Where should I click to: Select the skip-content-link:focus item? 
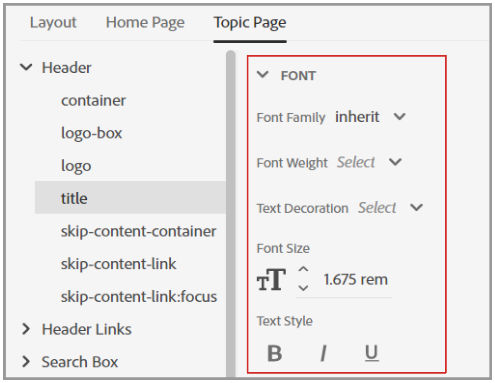click(139, 296)
